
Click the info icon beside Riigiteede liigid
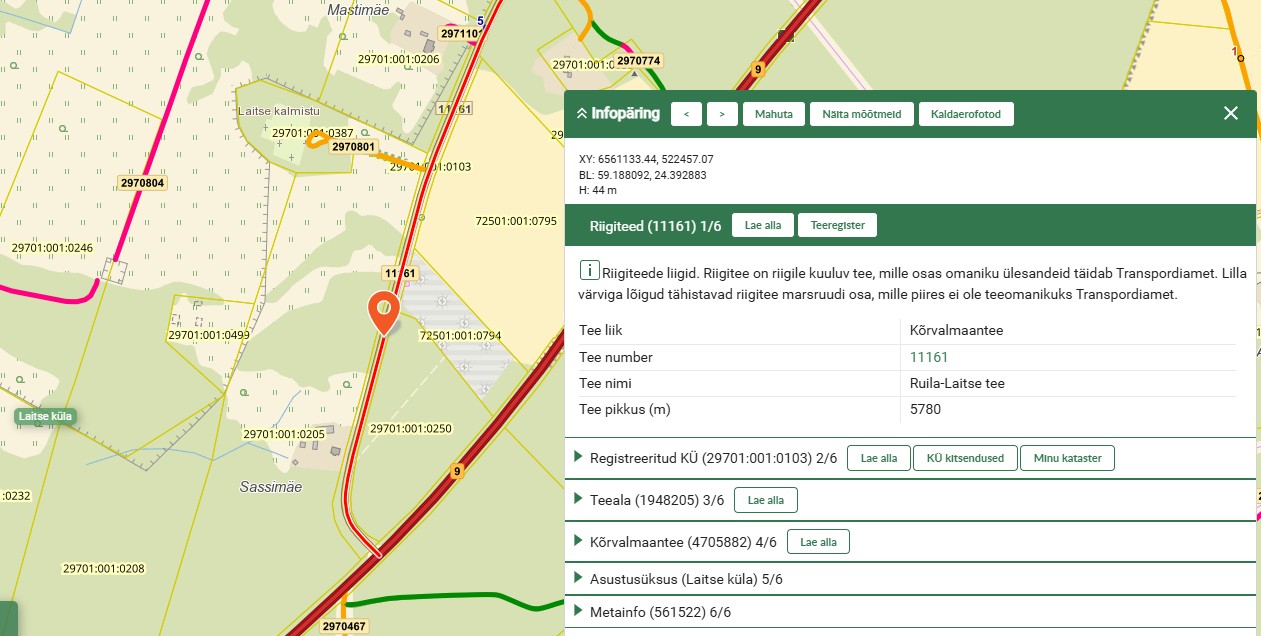coord(590,271)
